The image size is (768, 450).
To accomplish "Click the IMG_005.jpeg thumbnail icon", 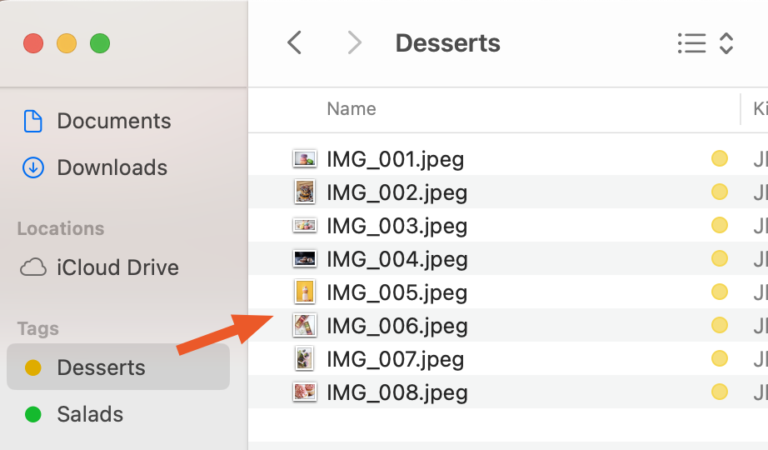I will pos(305,292).
